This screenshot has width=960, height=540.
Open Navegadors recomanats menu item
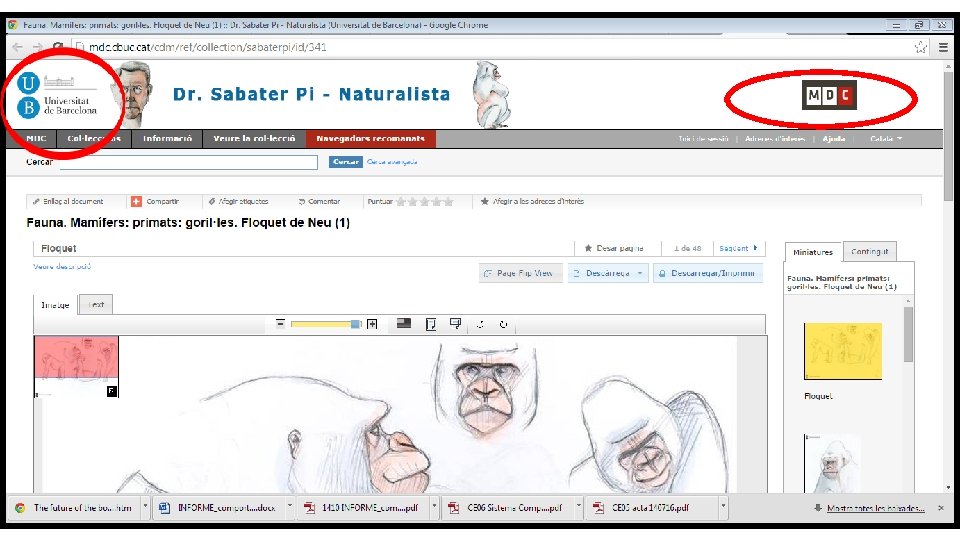[370, 138]
